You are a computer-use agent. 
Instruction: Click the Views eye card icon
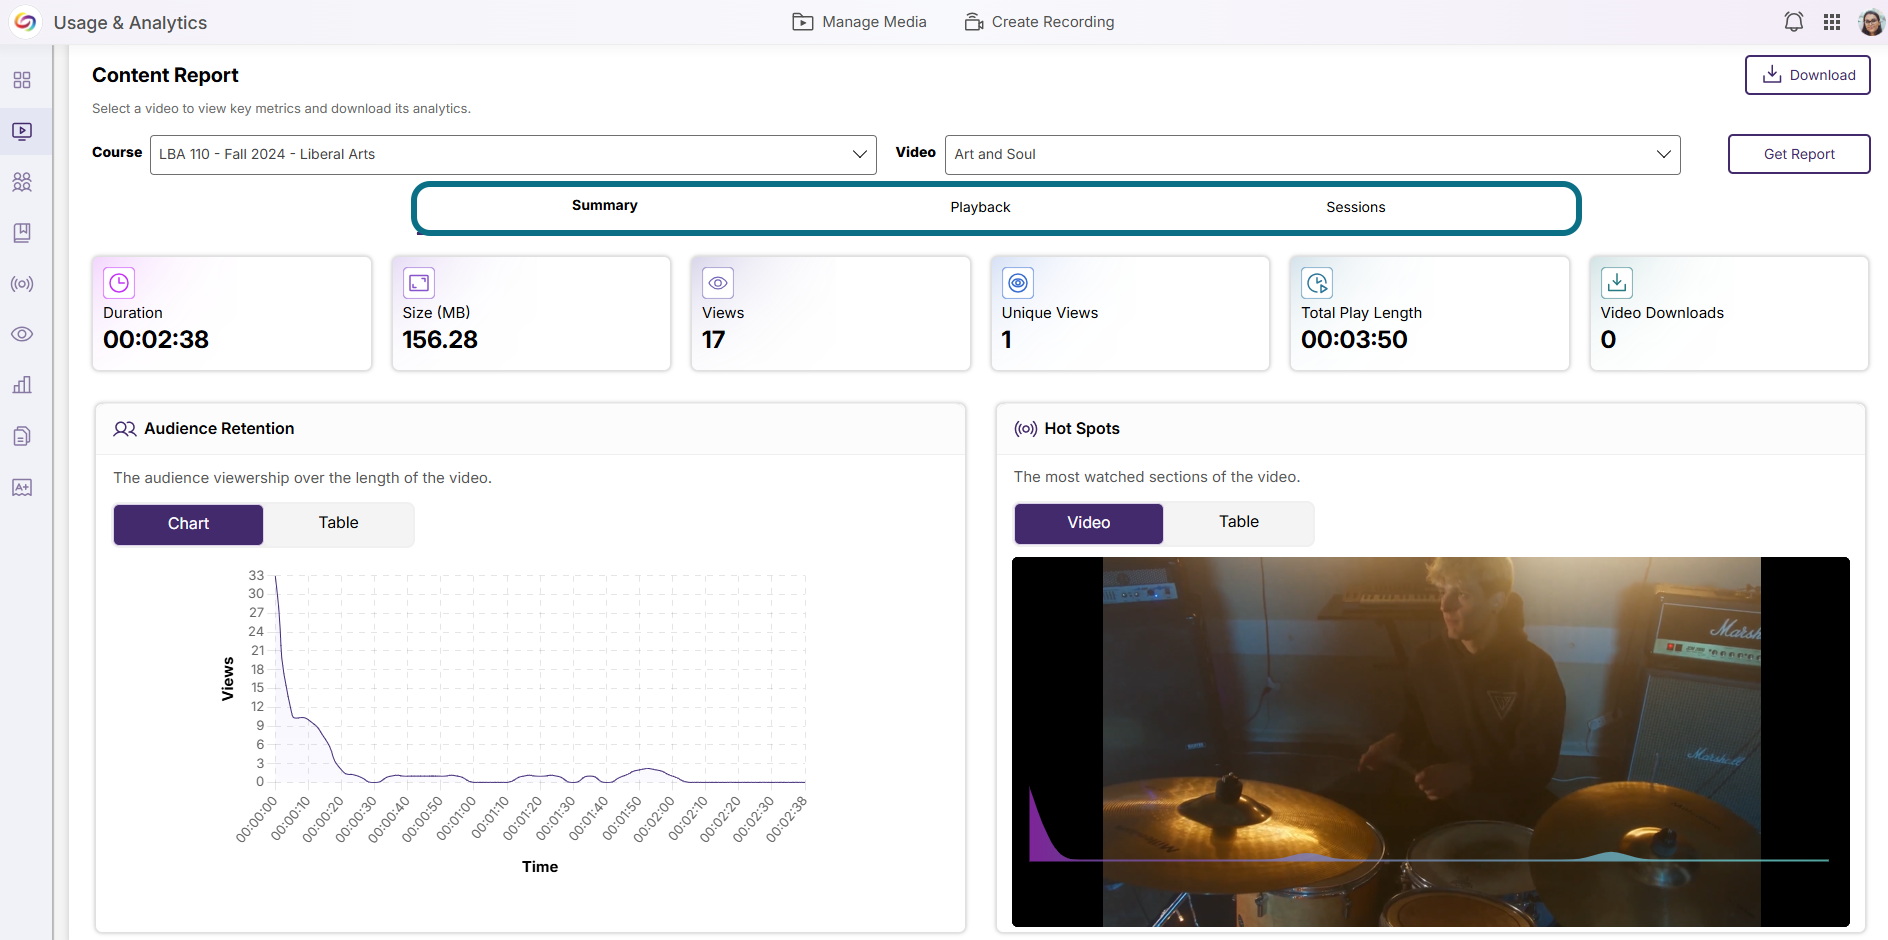coord(718,283)
